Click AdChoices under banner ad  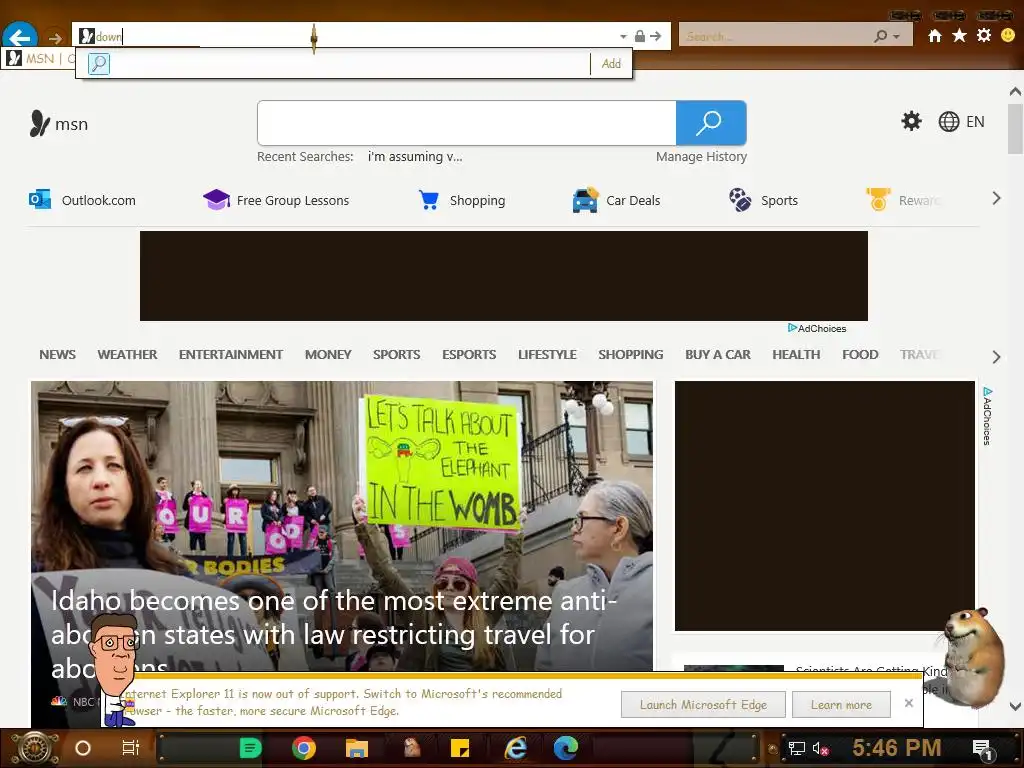(x=817, y=328)
